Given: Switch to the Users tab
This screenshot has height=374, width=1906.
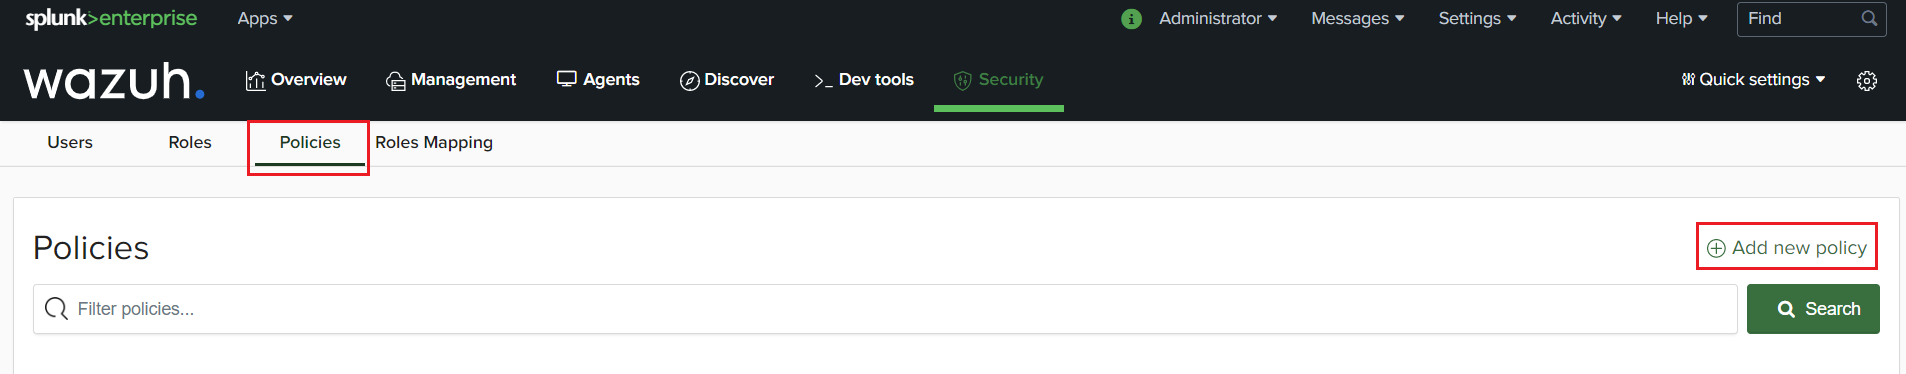Looking at the screenshot, I should tap(70, 142).
